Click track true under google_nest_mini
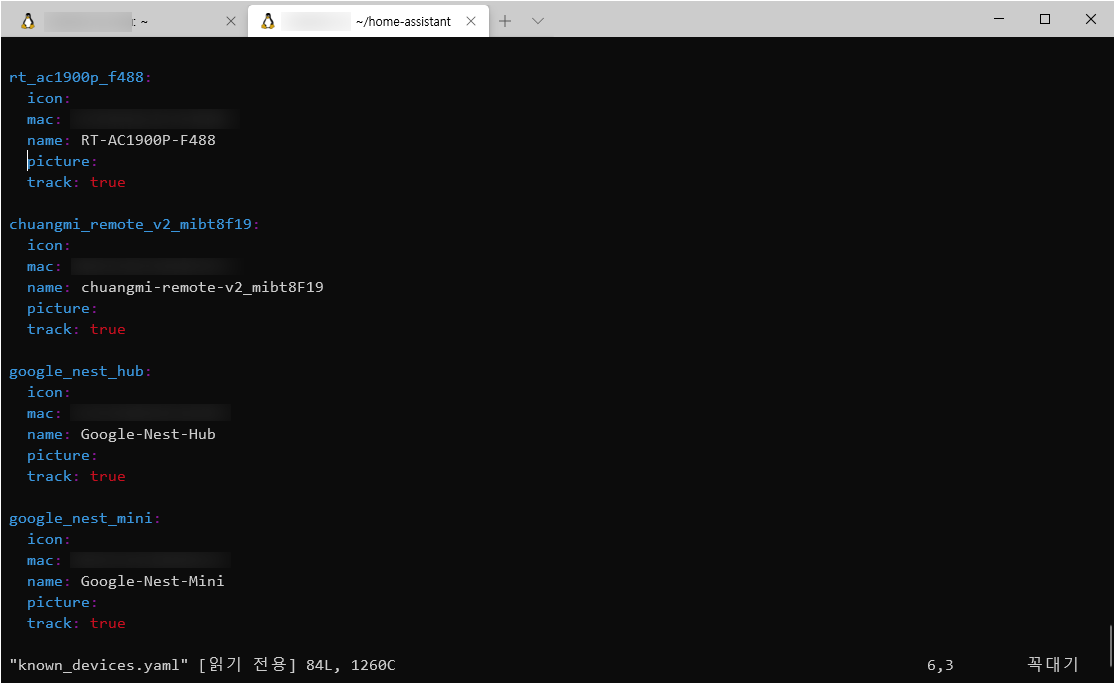 pyautogui.click(x=76, y=624)
